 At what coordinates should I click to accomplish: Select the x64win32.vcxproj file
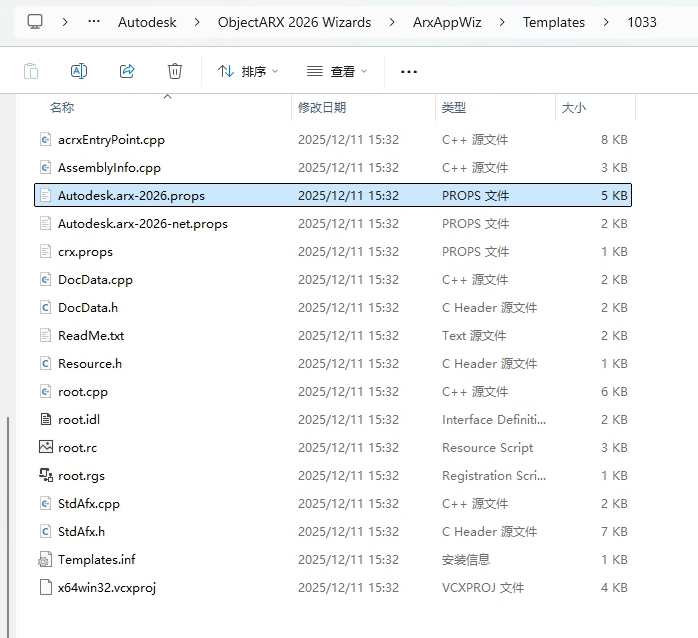(x=107, y=588)
